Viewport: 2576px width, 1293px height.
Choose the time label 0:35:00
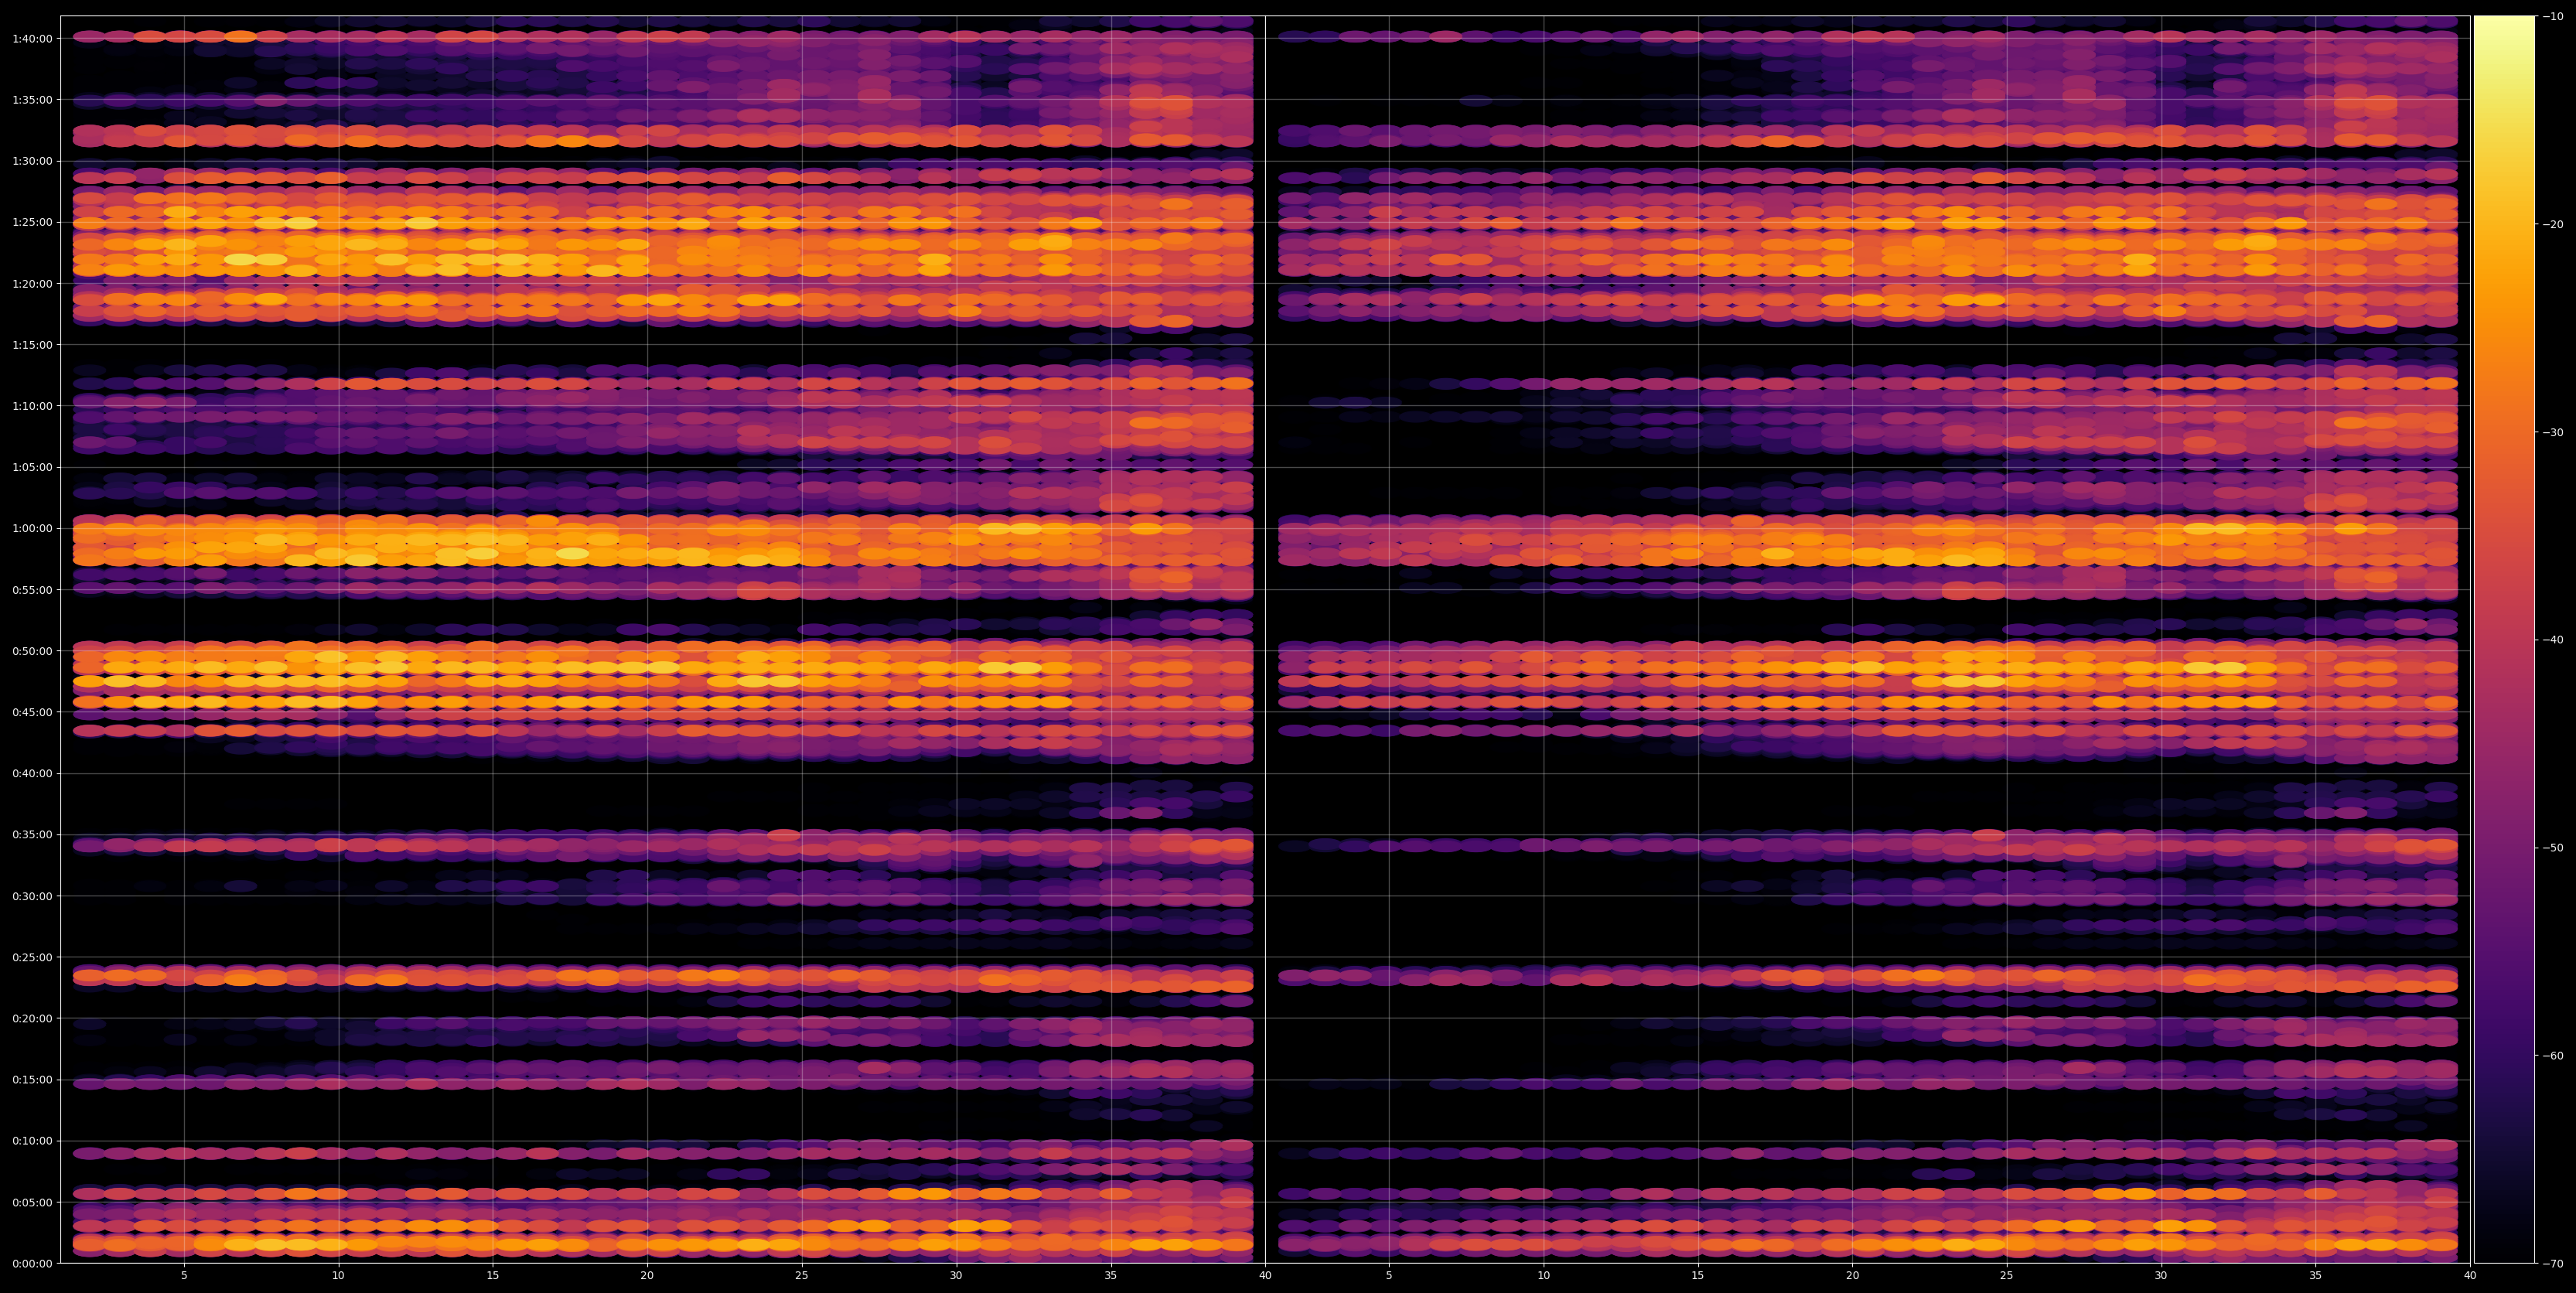click(x=32, y=835)
